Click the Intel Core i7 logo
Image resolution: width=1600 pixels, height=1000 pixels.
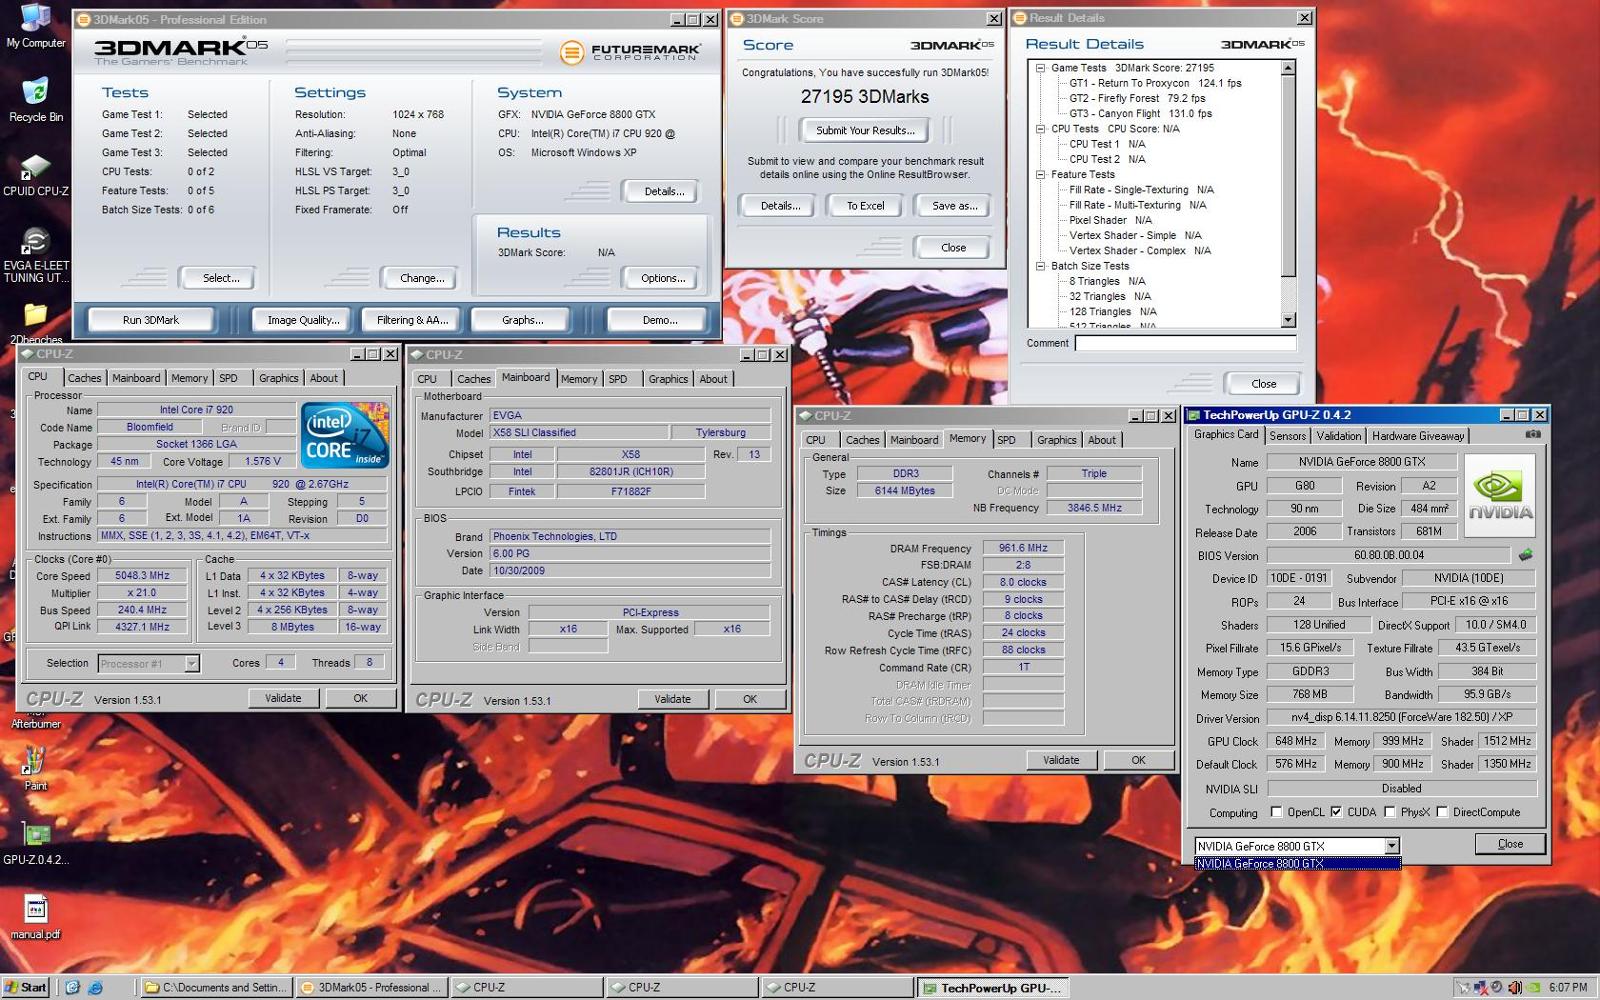pyautogui.click(x=345, y=435)
